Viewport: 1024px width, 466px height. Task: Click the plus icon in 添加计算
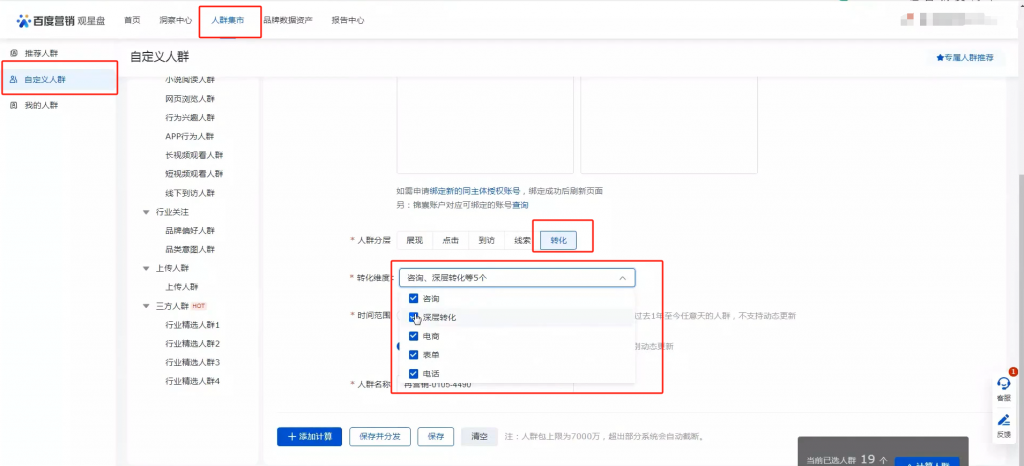[x=292, y=437]
